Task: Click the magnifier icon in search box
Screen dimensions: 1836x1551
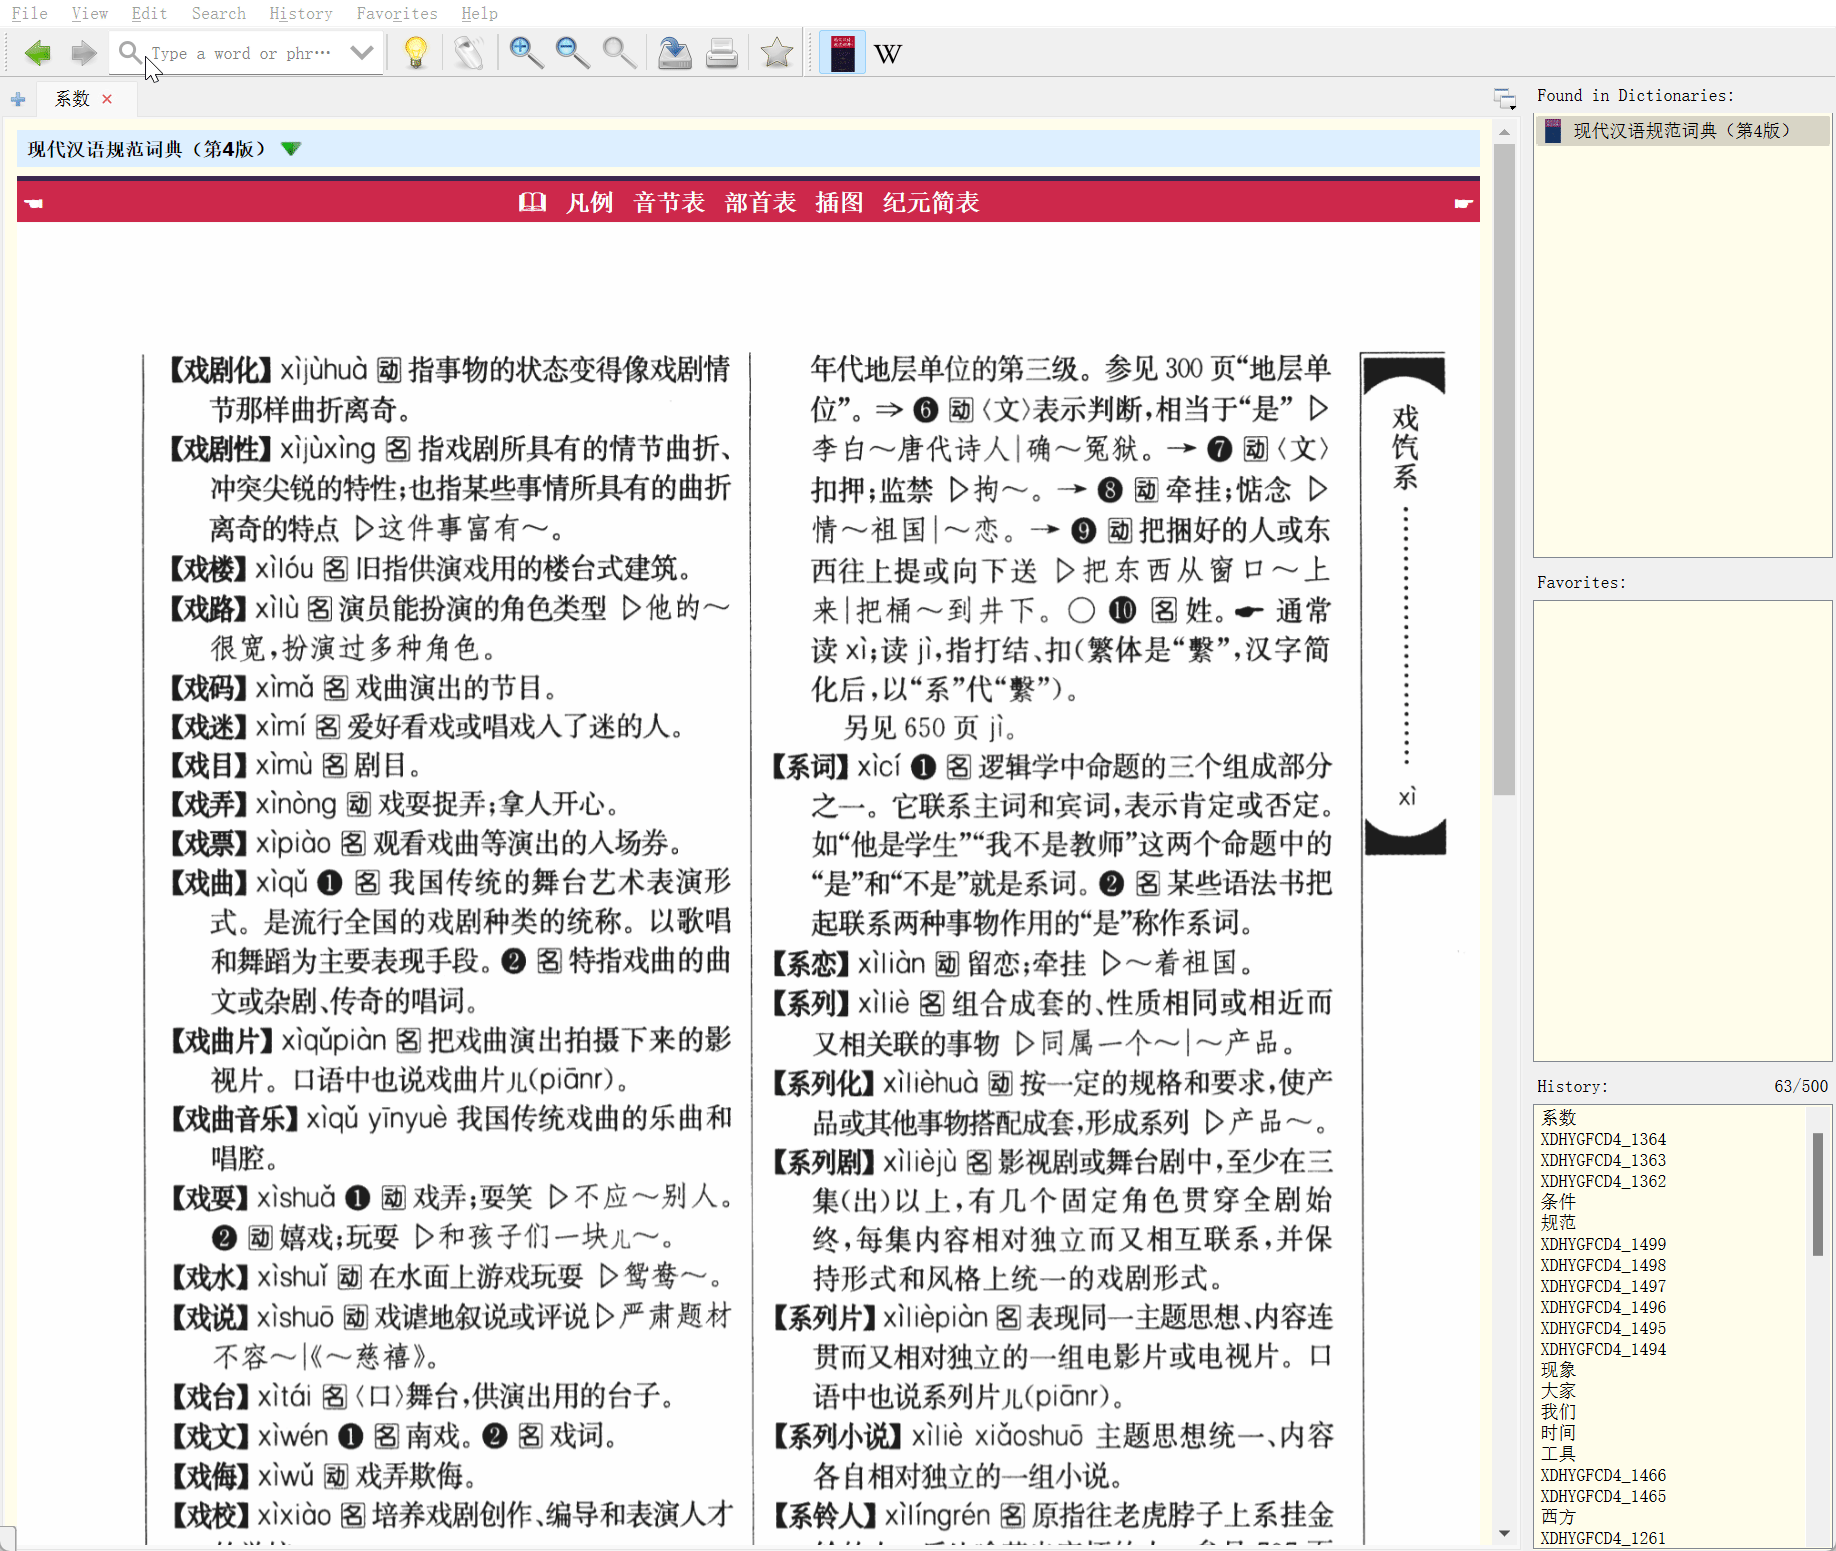Action: (129, 52)
